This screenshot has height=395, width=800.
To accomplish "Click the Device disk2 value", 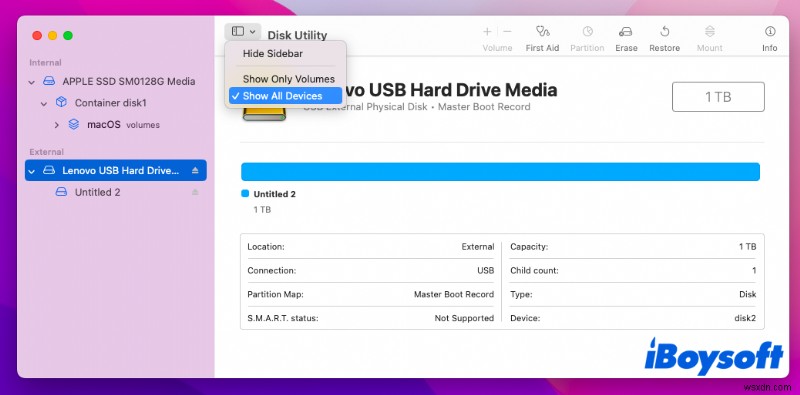I will tap(745, 318).
